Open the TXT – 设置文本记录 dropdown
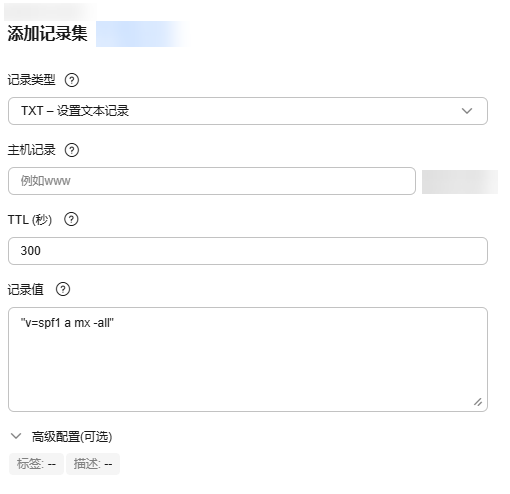The height and width of the screenshot is (494, 510). pyautogui.click(x=248, y=111)
